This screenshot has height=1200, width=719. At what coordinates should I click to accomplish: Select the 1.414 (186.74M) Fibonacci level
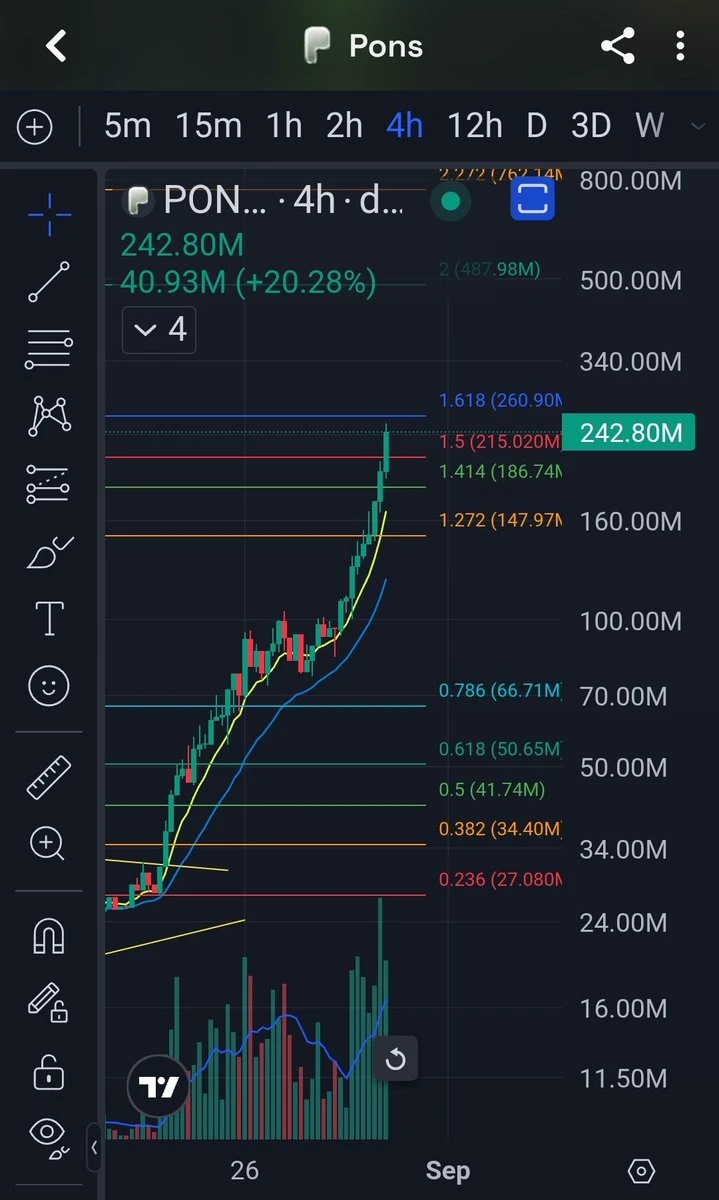(x=500, y=472)
